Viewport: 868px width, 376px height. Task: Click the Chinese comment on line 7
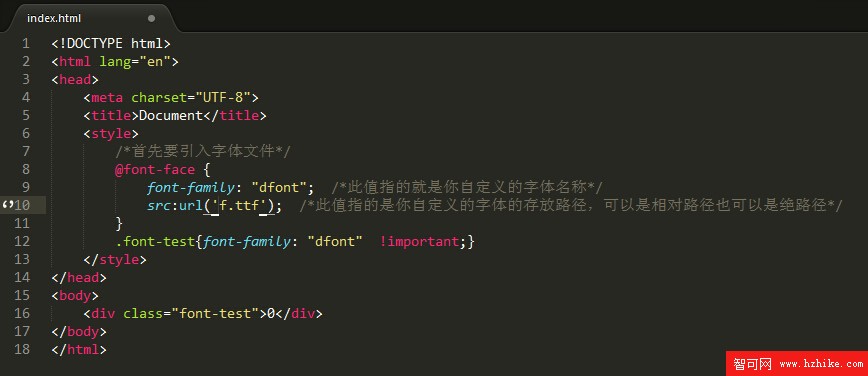pos(203,151)
